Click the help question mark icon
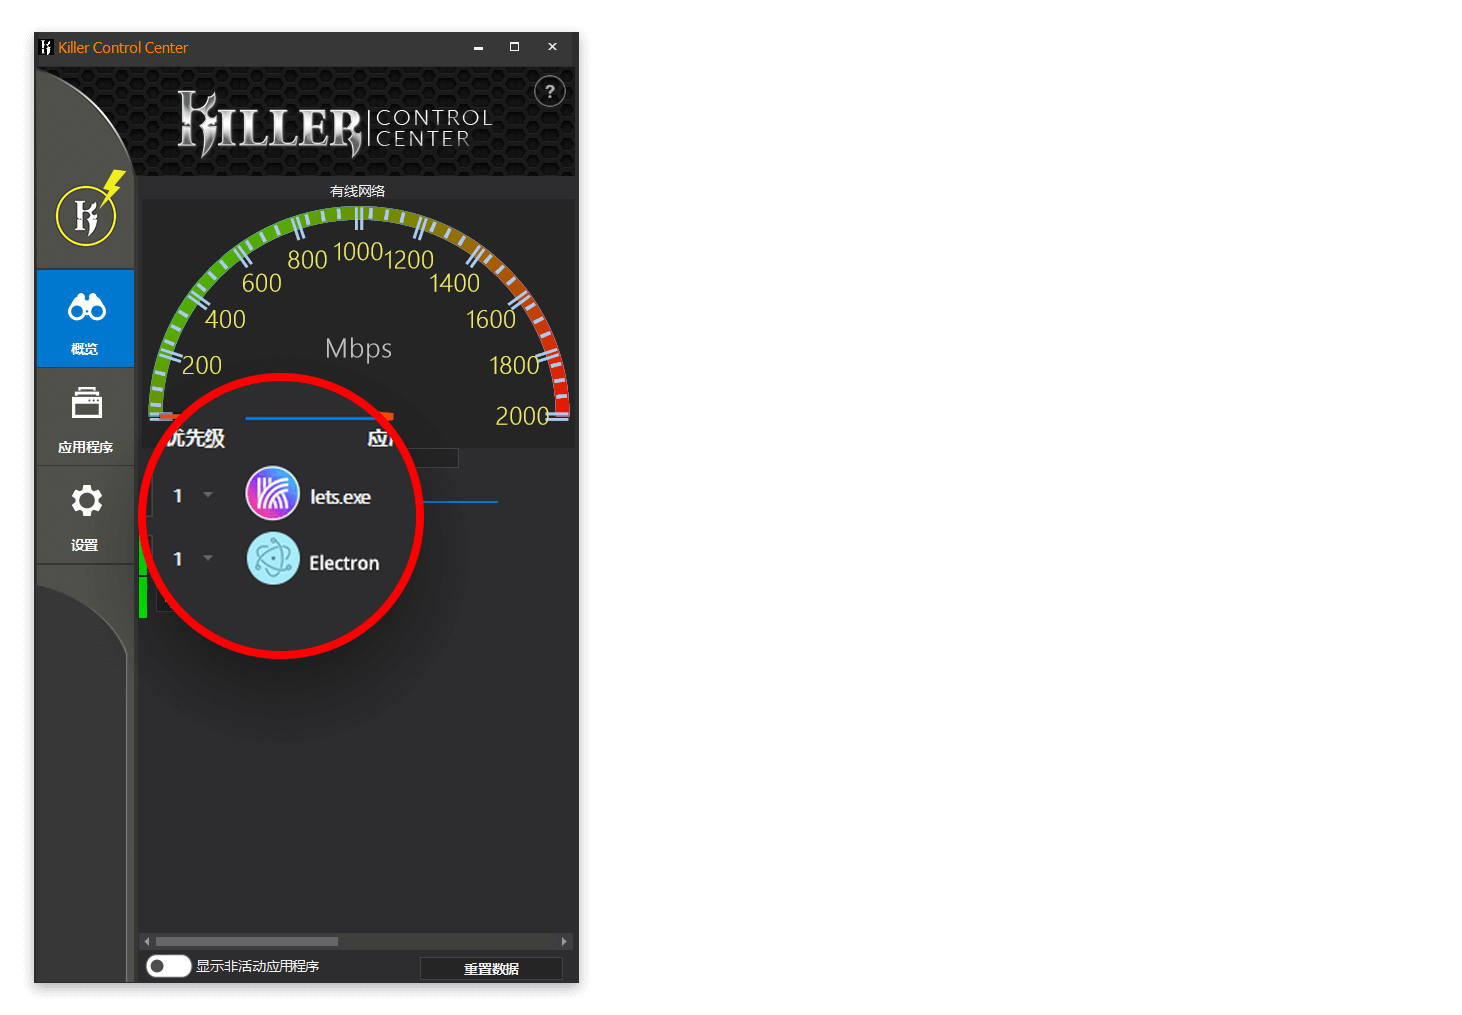This screenshot has width=1462, height=1015. (550, 91)
